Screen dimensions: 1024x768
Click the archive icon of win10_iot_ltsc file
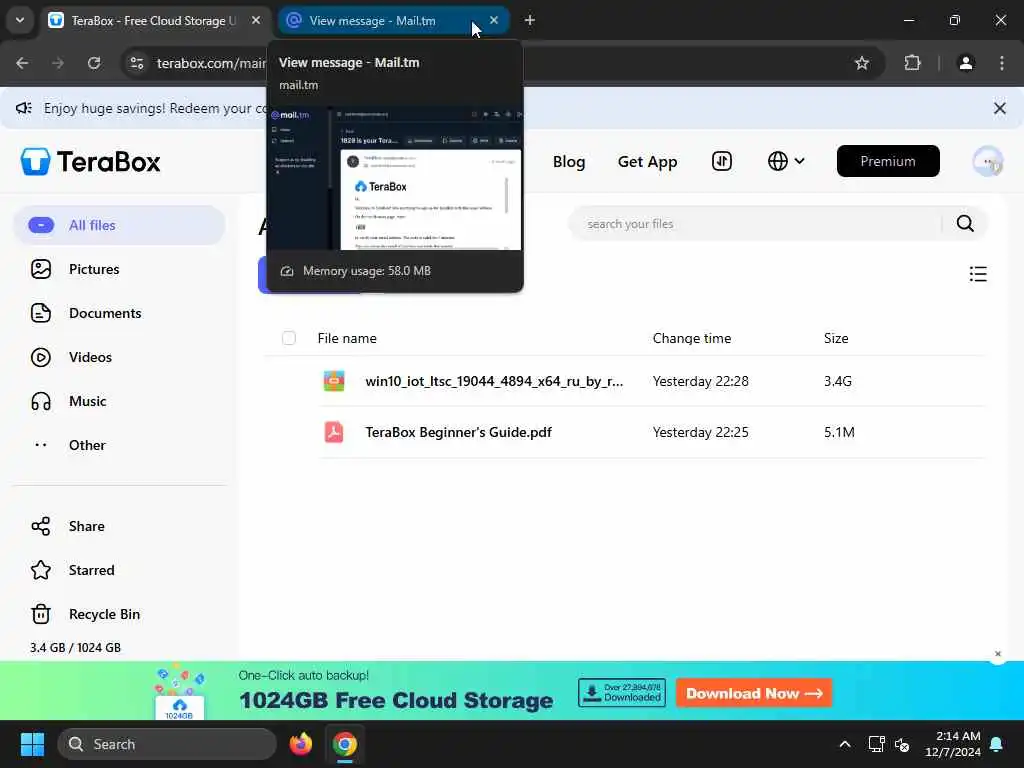tap(334, 381)
